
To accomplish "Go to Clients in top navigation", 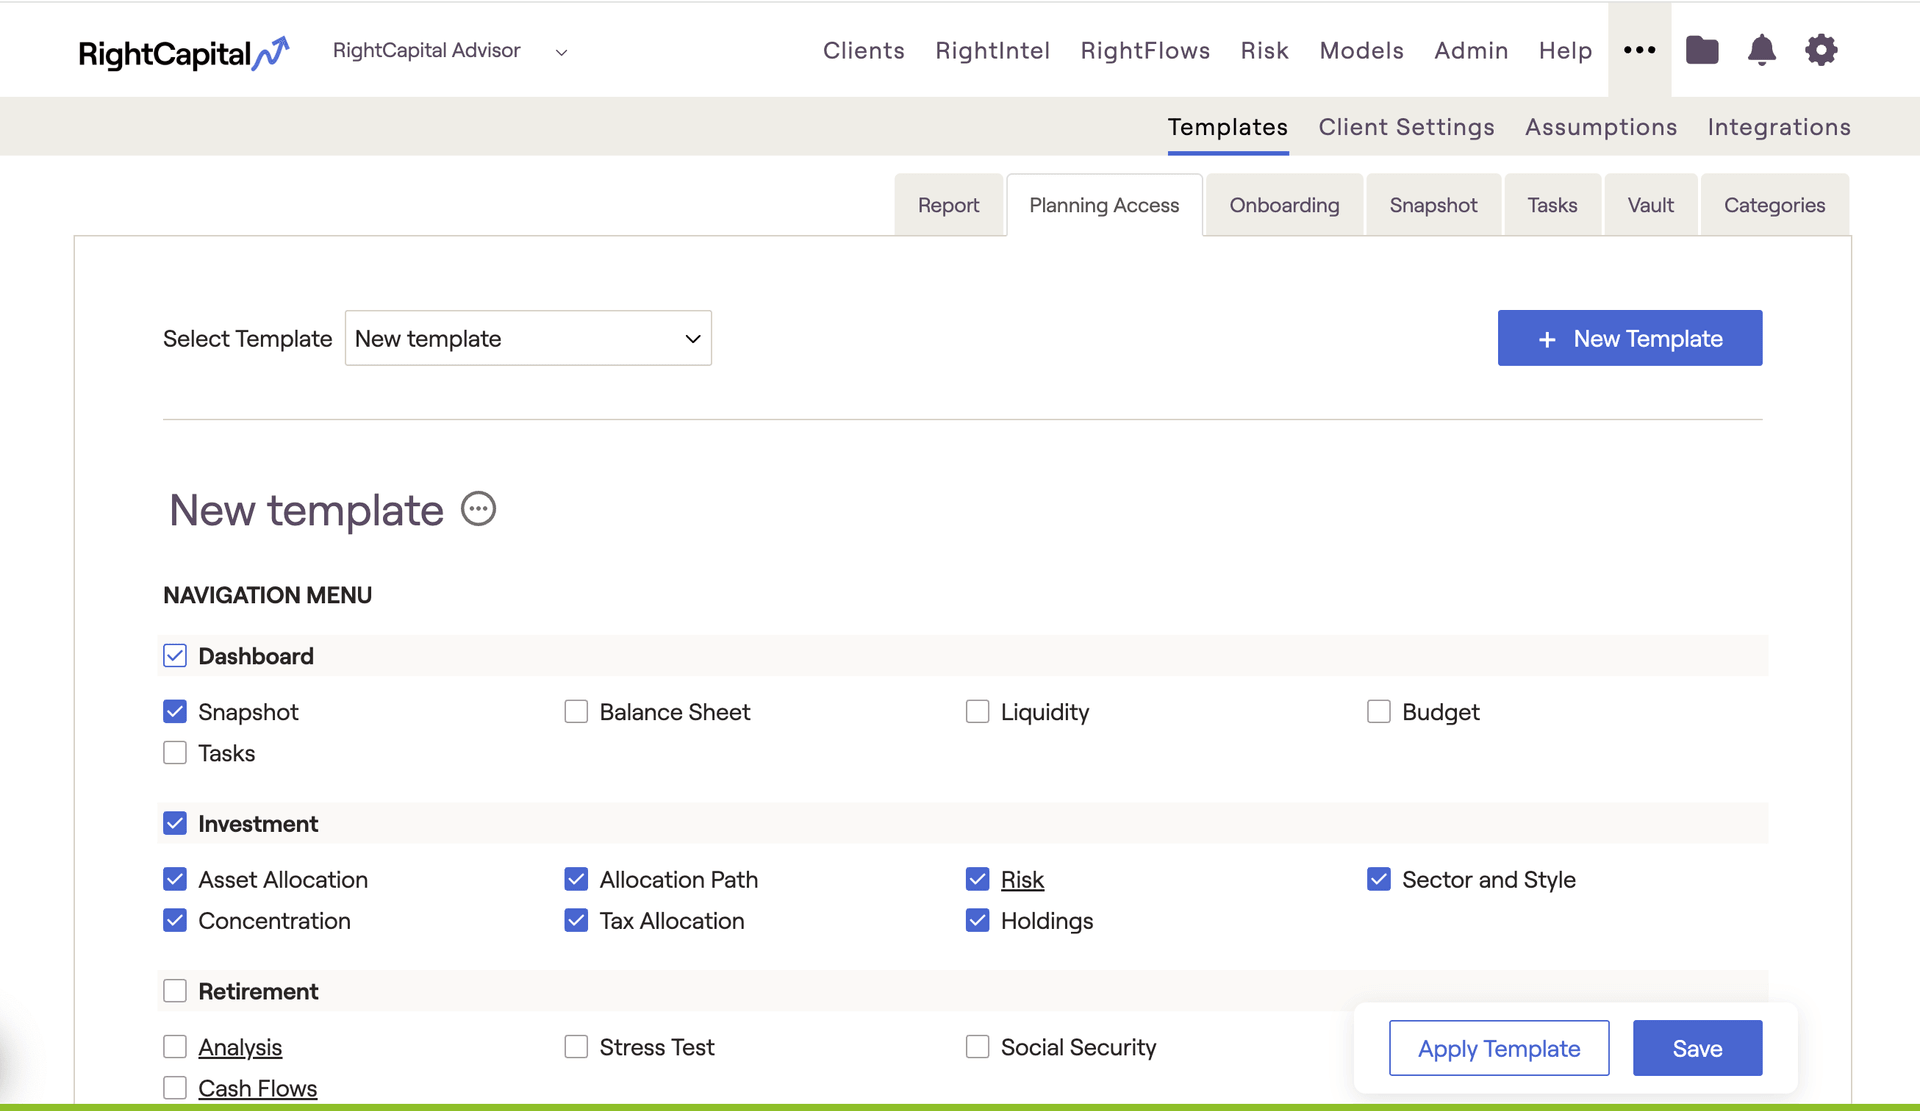I will click(863, 50).
